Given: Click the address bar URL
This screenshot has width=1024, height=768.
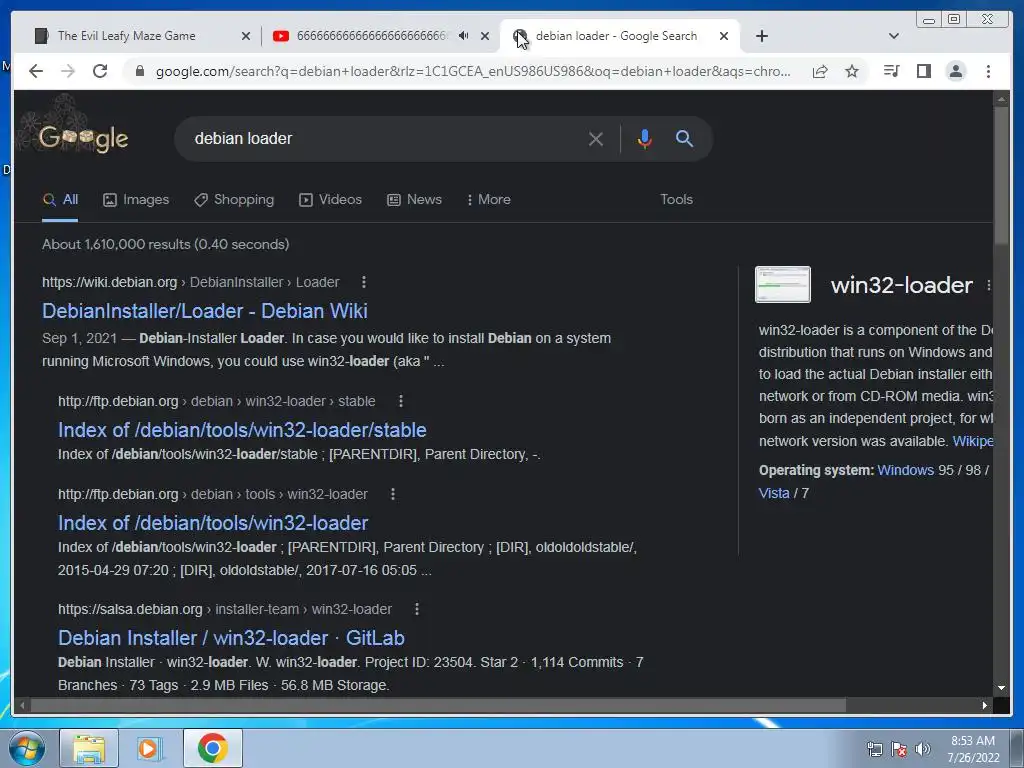Looking at the screenshot, I should (473, 71).
